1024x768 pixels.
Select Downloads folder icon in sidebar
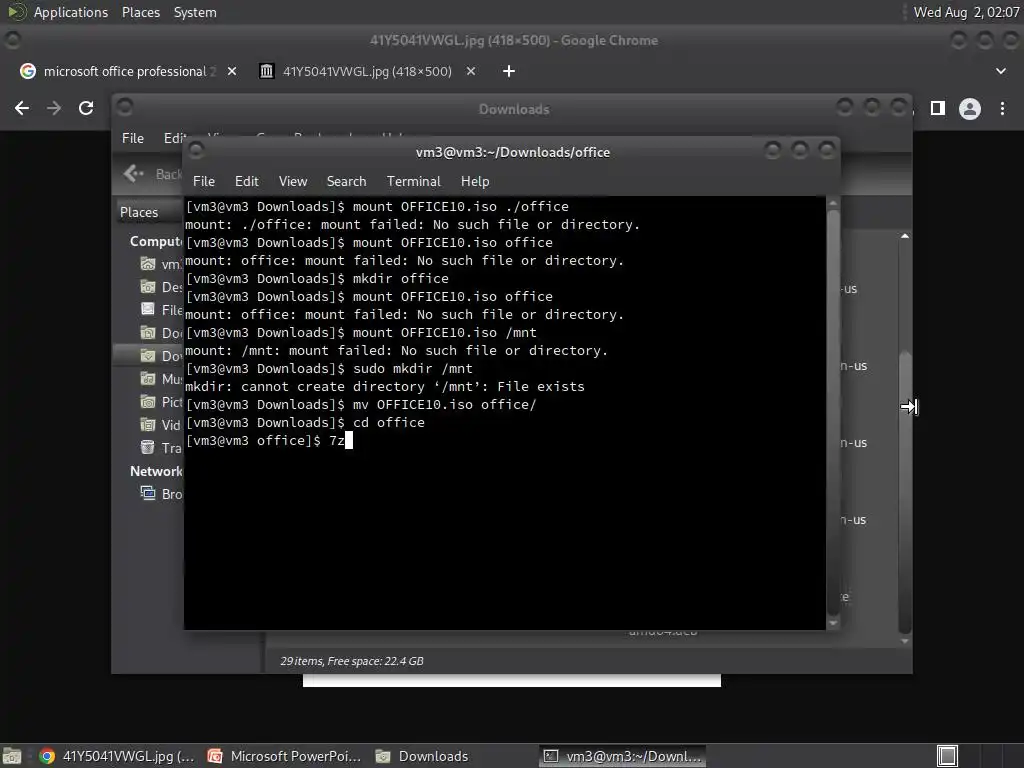tap(148, 356)
